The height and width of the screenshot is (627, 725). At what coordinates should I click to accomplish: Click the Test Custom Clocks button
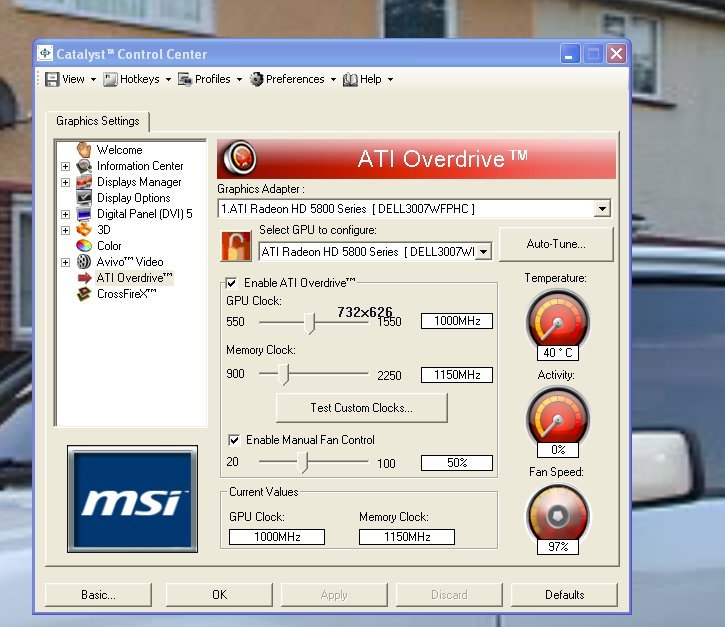(361, 408)
